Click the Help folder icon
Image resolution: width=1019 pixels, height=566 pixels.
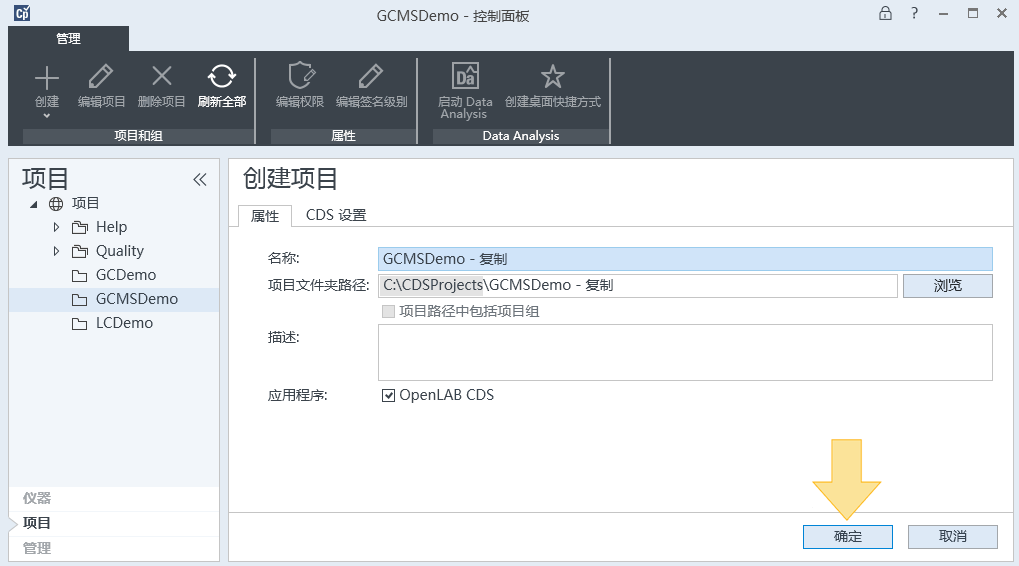coord(80,227)
